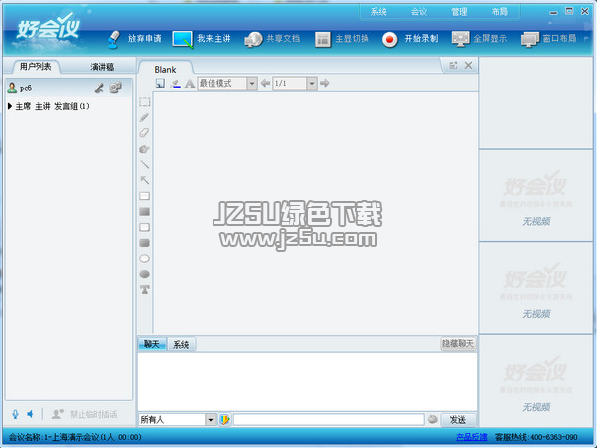Pick the pencil drawing tool

(x=144, y=117)
